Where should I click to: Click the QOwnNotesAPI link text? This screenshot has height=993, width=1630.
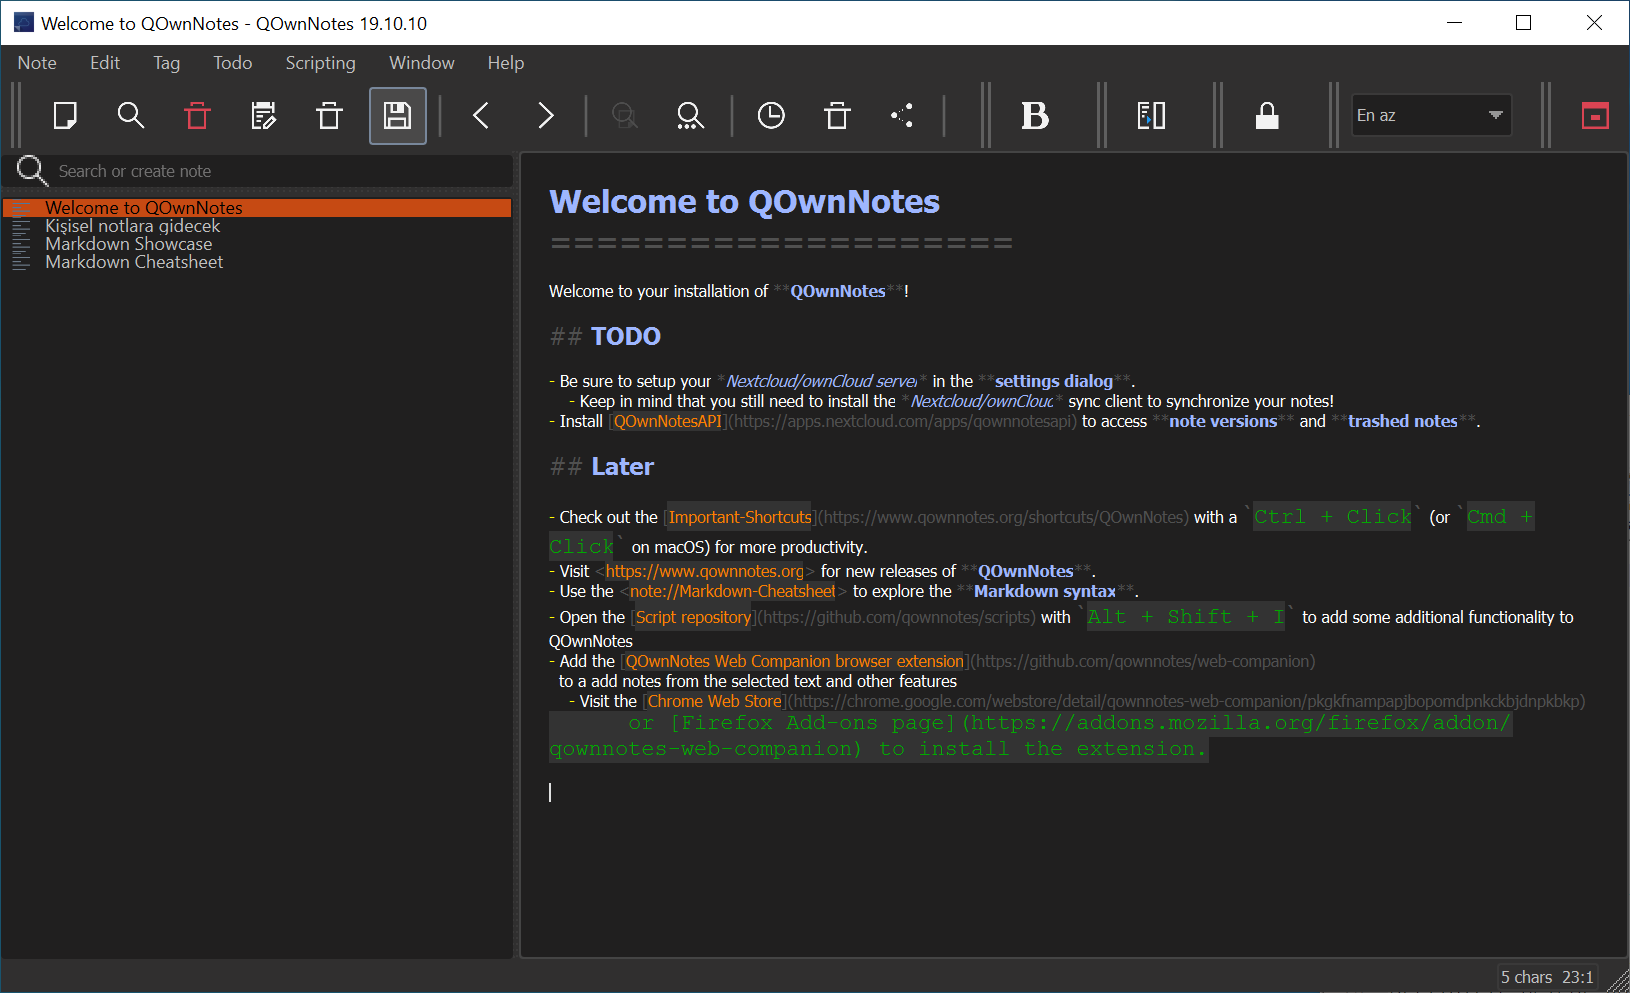[667, 422]
